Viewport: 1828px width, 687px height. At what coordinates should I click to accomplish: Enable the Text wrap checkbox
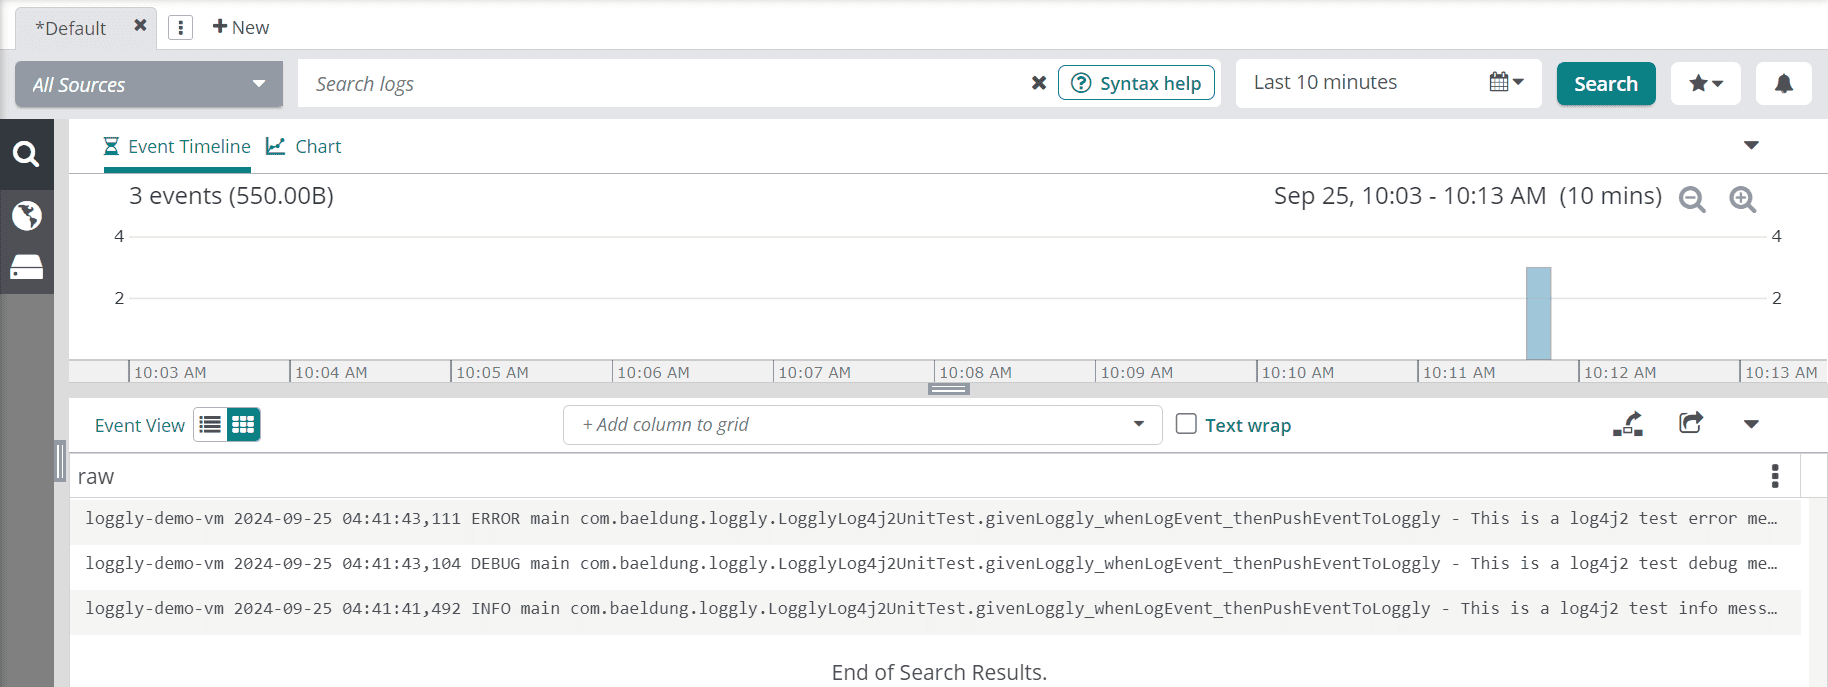[1186, 424]
